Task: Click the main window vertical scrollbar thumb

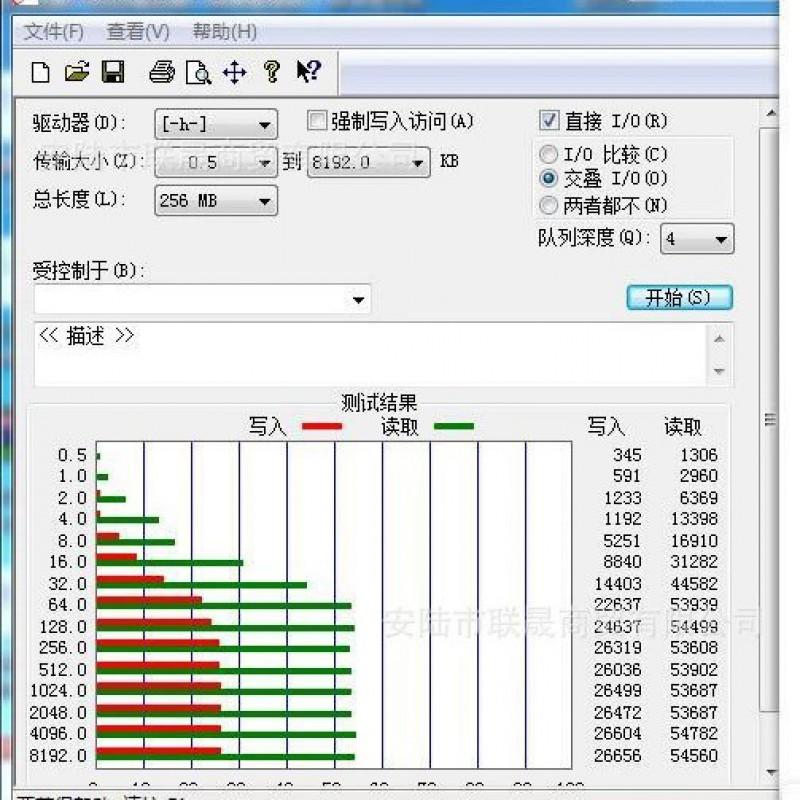Action: tap(769, 419)
